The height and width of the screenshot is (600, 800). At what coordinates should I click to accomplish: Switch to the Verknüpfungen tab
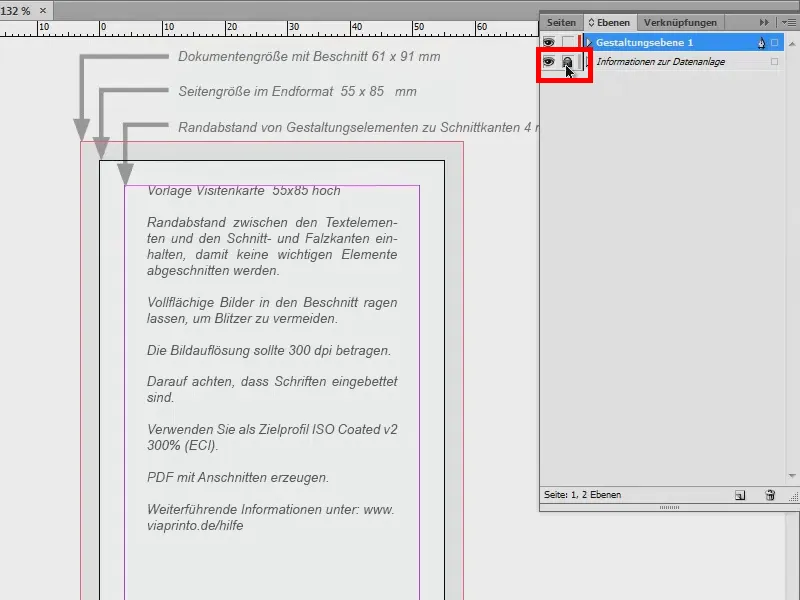tap(680, 22)
